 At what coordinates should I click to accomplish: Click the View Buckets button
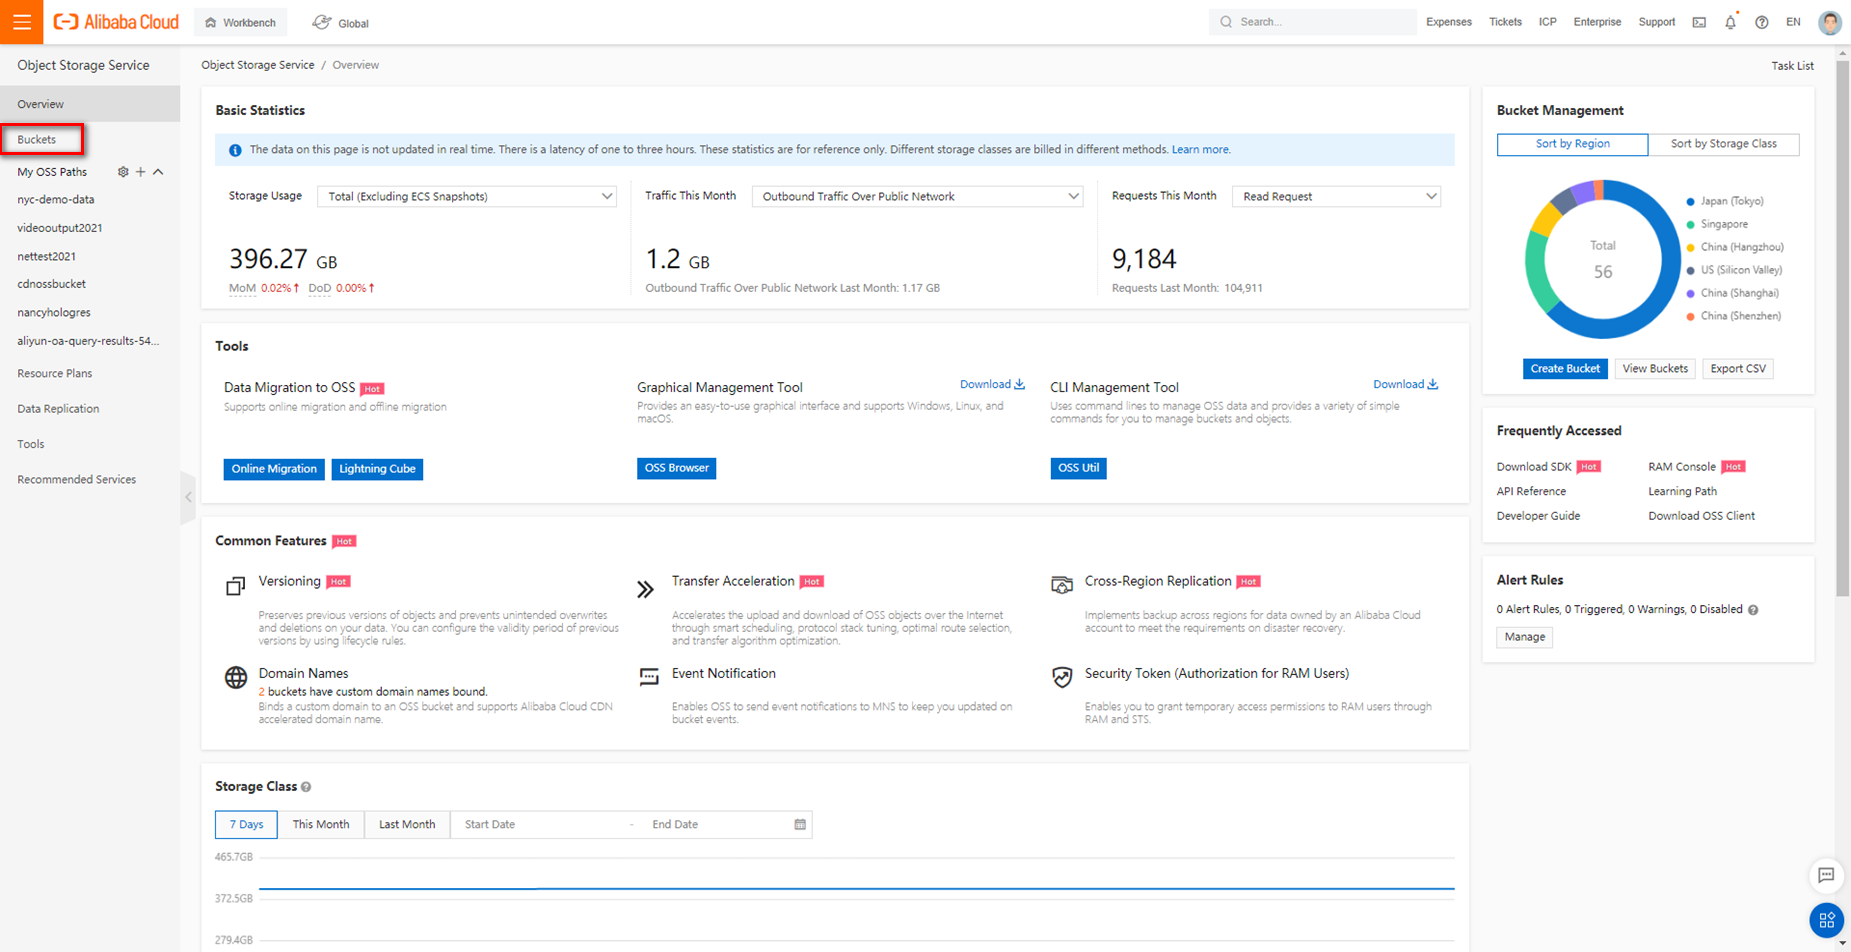(x=1655, y=369)
